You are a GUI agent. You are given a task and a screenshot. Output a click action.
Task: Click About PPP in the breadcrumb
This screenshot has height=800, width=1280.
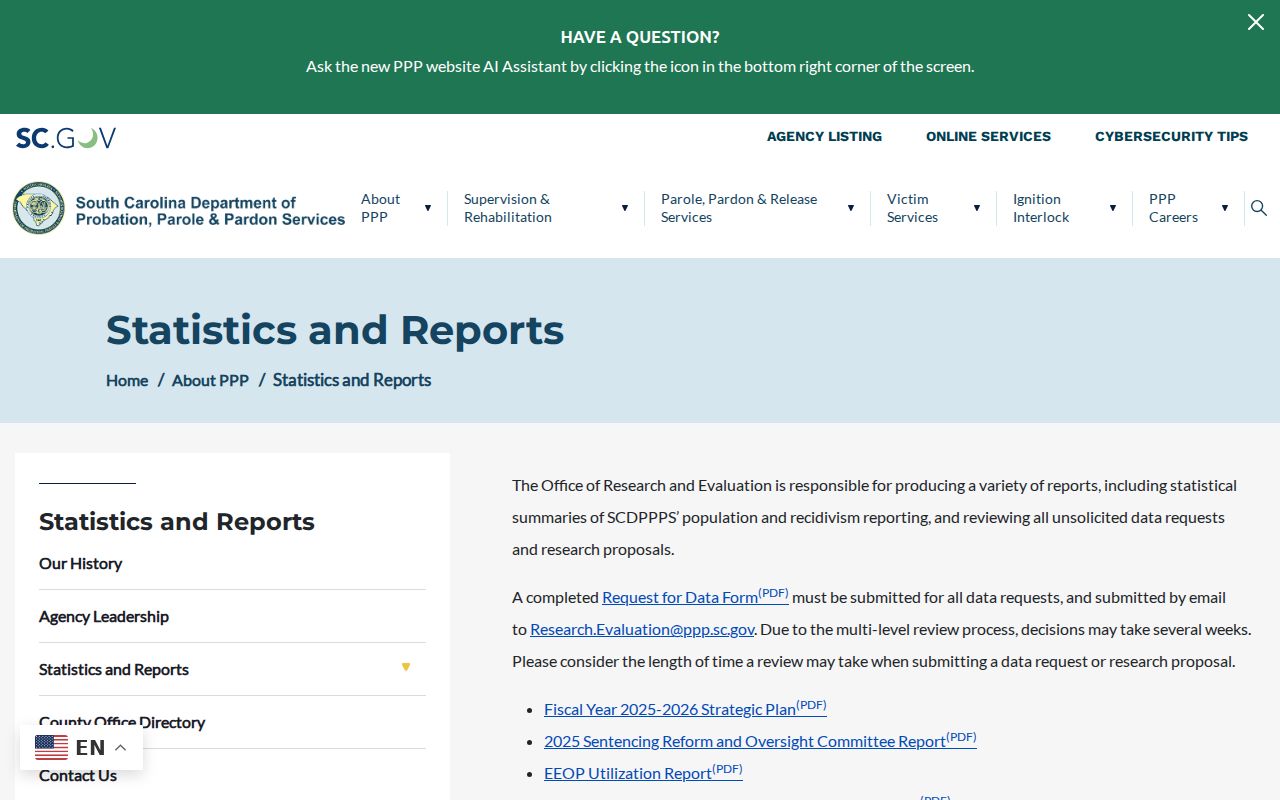[x=210, y=381]
